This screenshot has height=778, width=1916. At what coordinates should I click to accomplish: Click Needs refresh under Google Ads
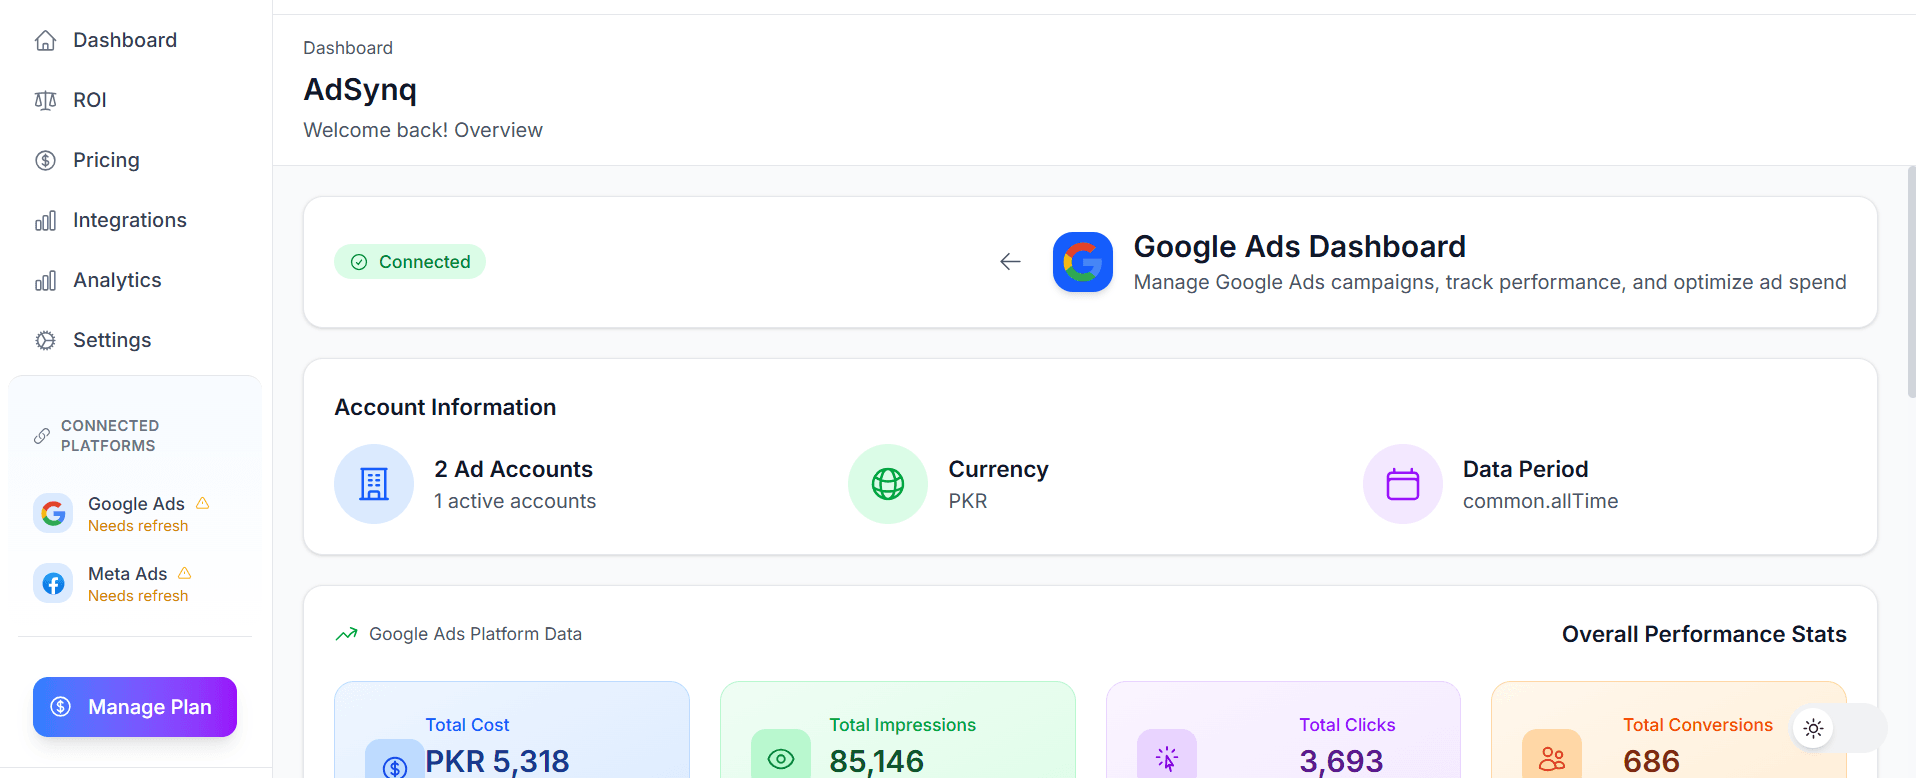[x=138, y=526]
